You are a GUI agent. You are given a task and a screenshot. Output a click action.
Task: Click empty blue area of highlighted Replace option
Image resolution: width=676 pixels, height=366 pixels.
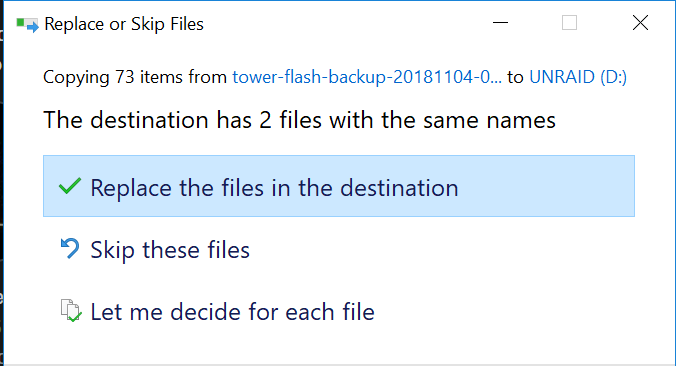coord(546,186)
